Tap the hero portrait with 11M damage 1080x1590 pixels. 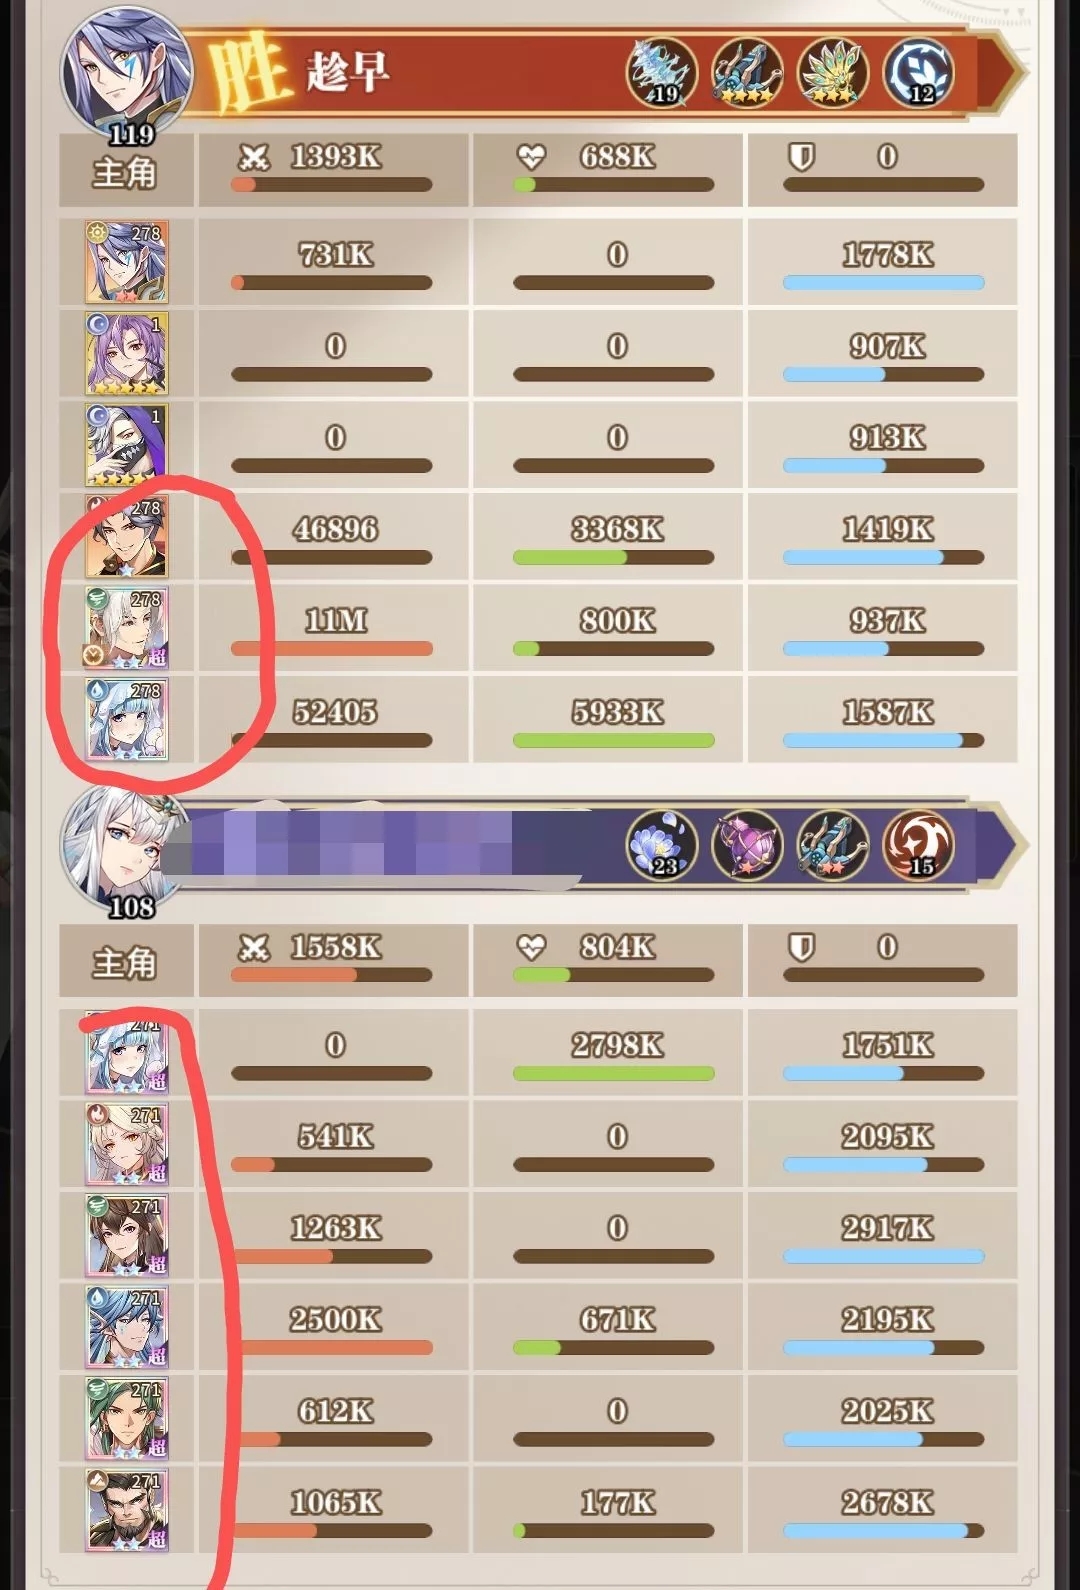pyautogui.click(x=127, y=628)
